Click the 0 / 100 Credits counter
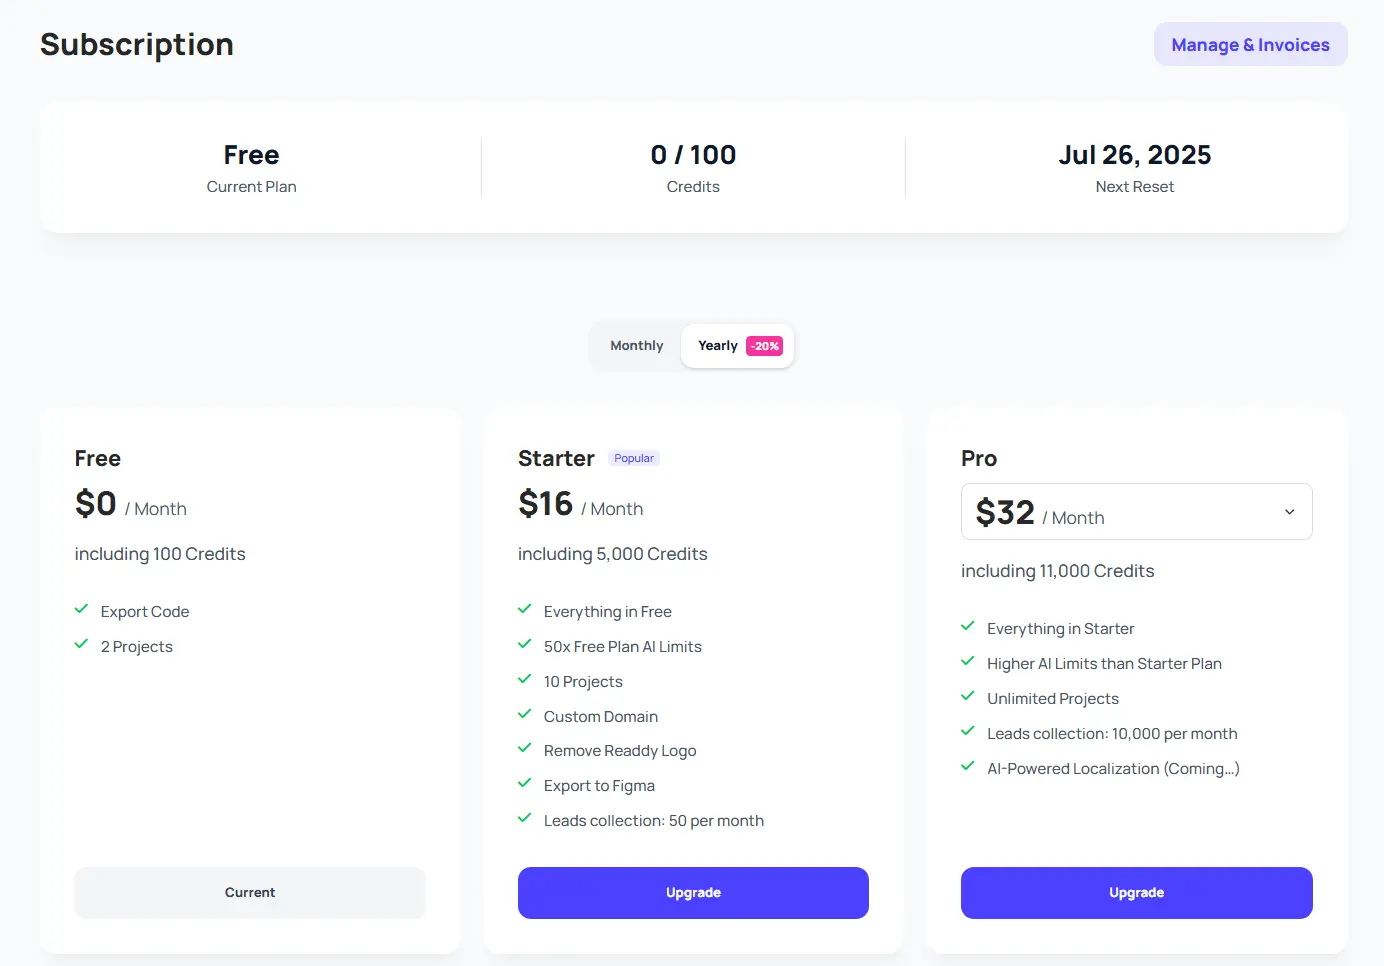The image size is (1384, 966). pos(693,156)
